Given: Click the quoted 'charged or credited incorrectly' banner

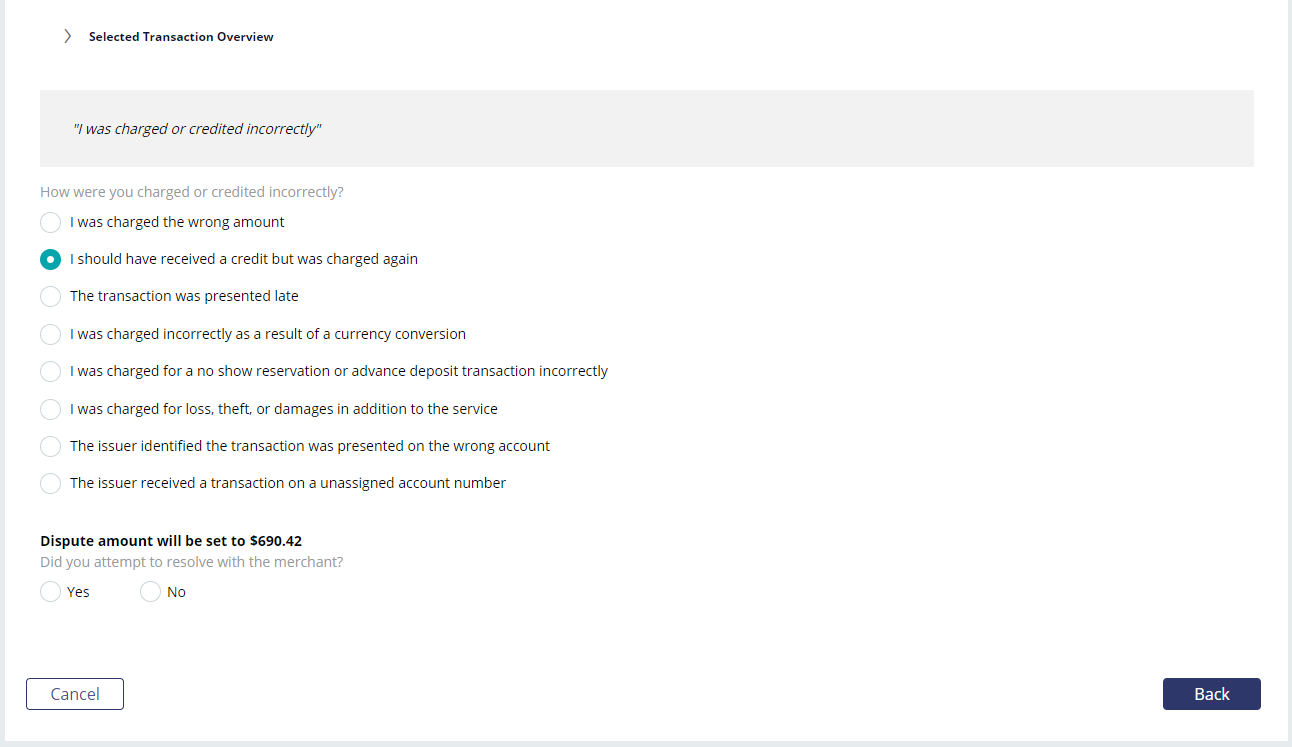Looking at the screenshot, I should tap(647, 129).
